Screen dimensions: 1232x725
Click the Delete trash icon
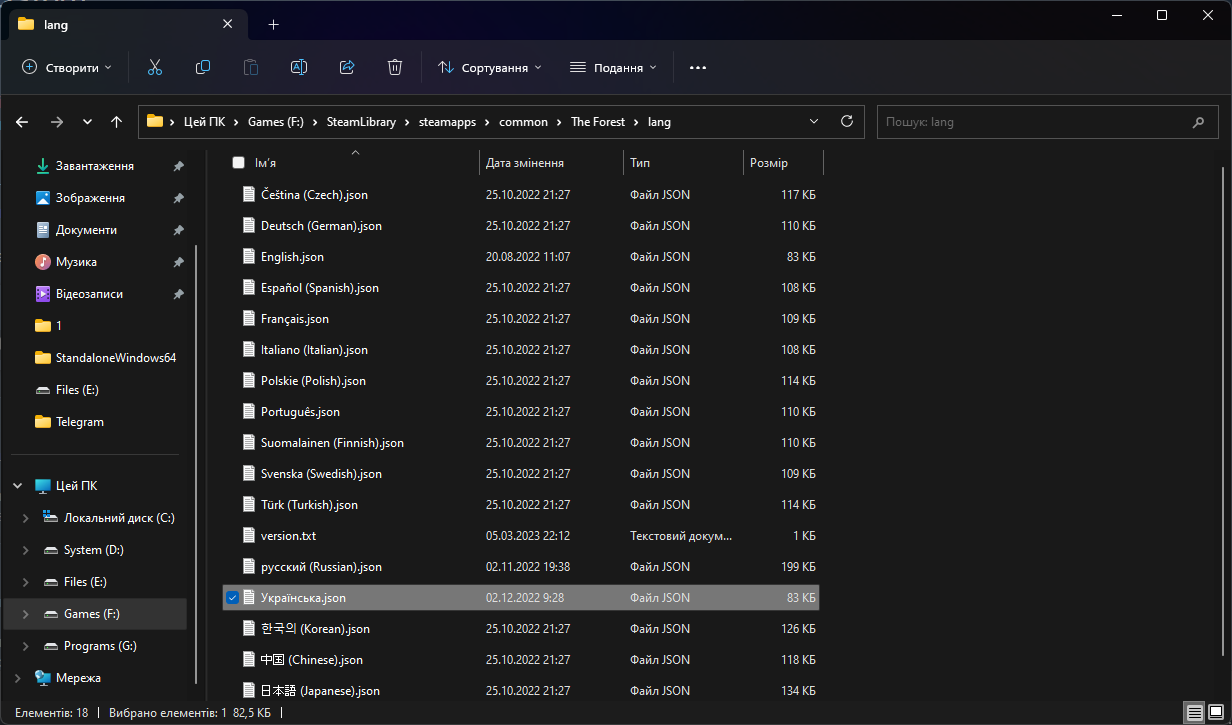pos(395,67)
